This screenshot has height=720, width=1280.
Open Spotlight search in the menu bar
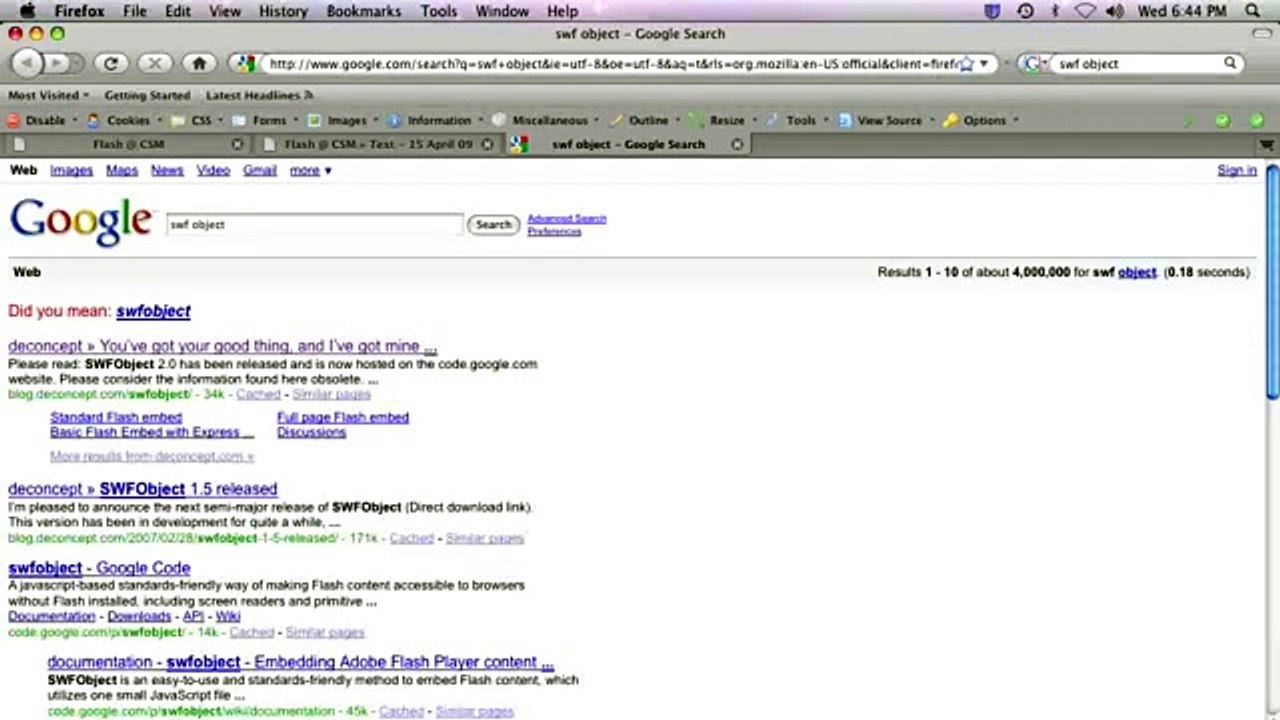coord(1253,11)
